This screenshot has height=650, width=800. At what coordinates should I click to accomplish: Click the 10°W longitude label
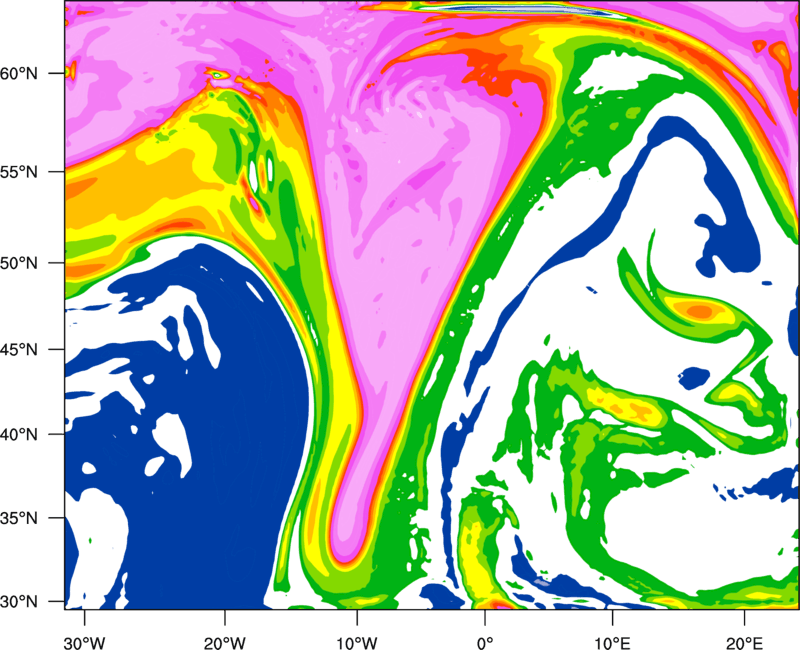click(356, 643)
